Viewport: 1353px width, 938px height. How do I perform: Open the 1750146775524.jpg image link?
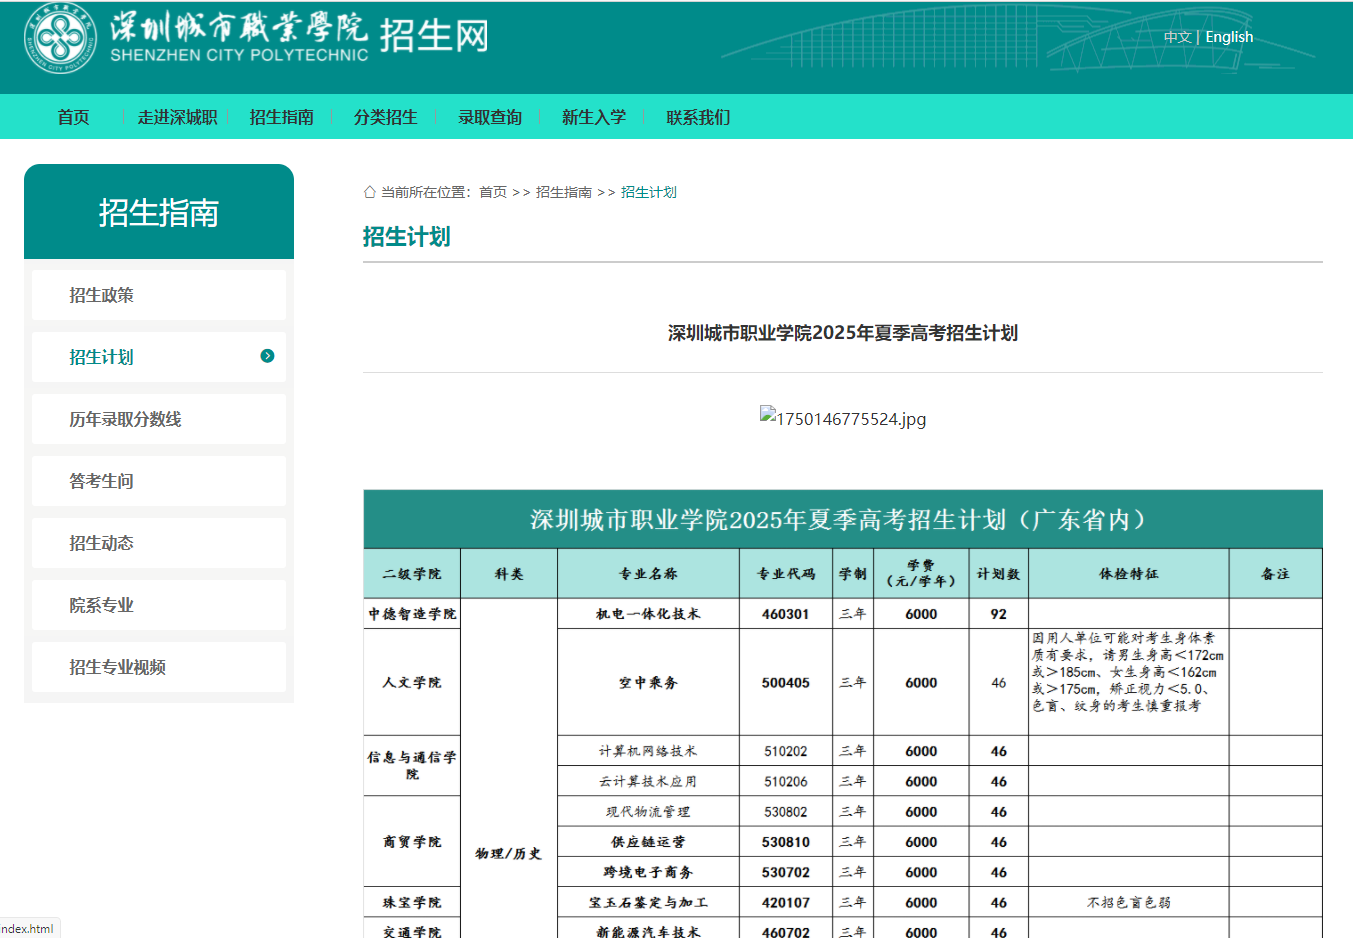click(x=850, y=419)
